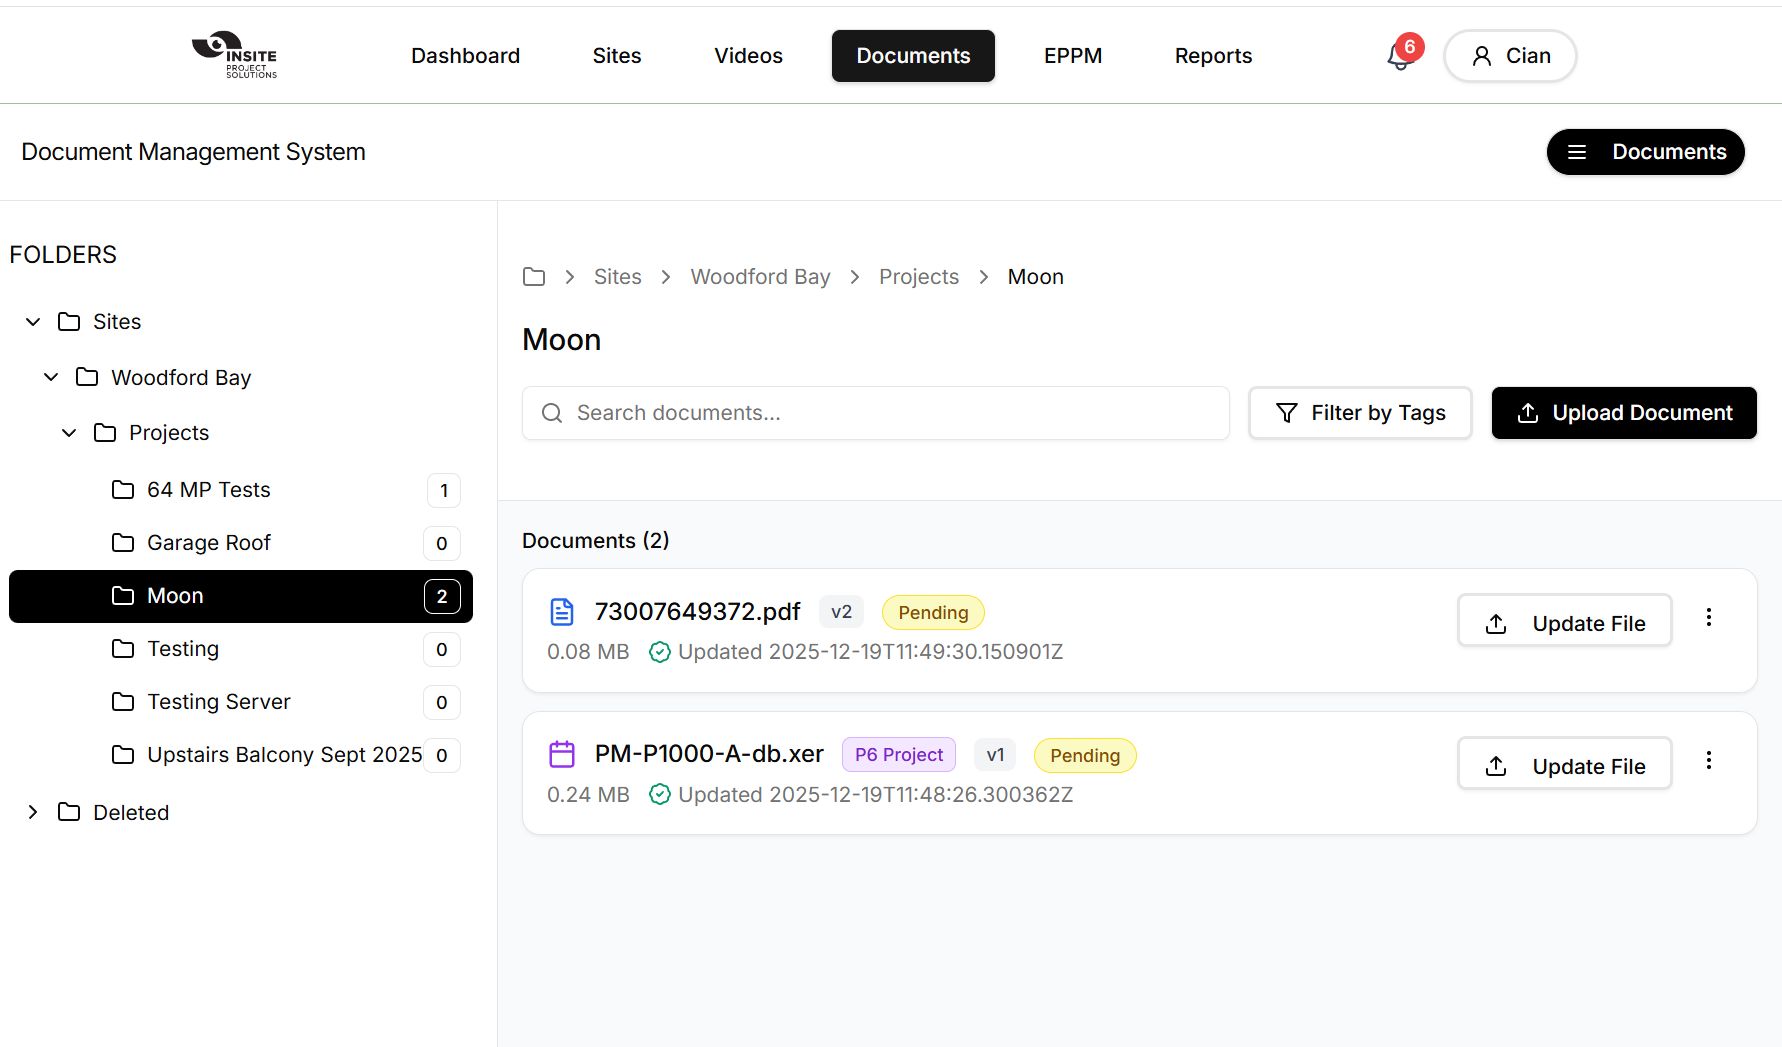
Task: Click the Insite Project Solutions logo
Action: click(x=235, y=55)
